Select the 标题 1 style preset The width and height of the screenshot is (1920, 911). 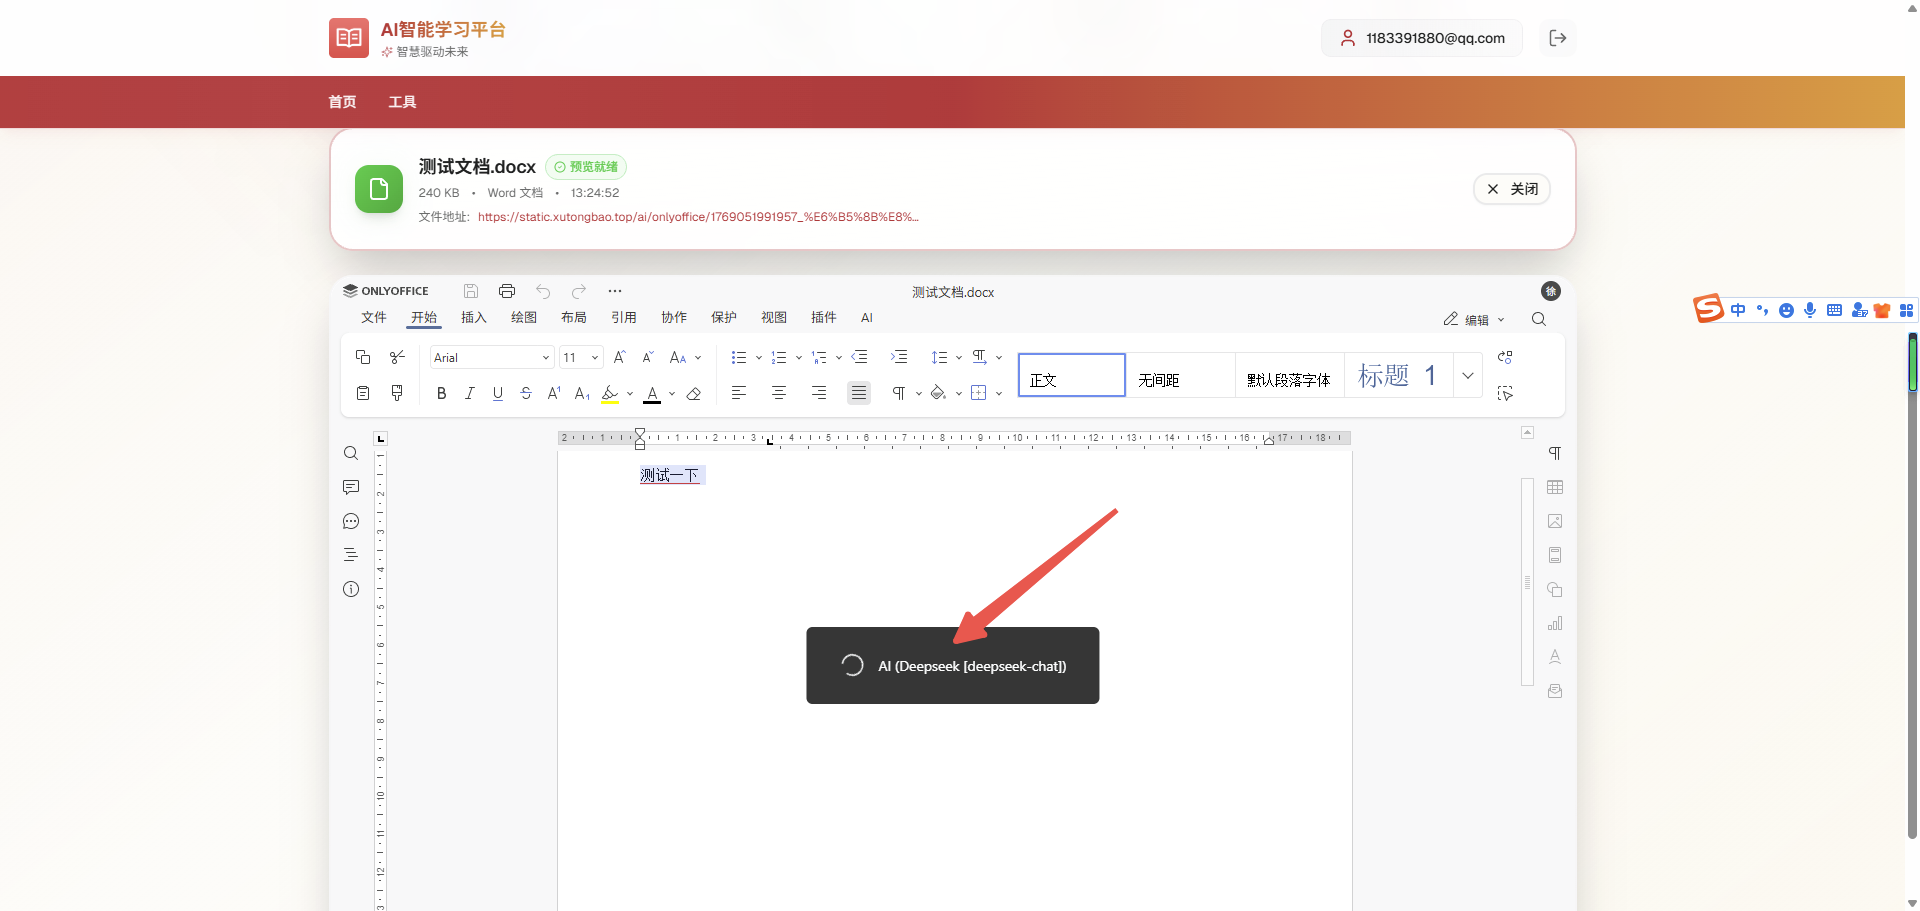coord(1396,375)
